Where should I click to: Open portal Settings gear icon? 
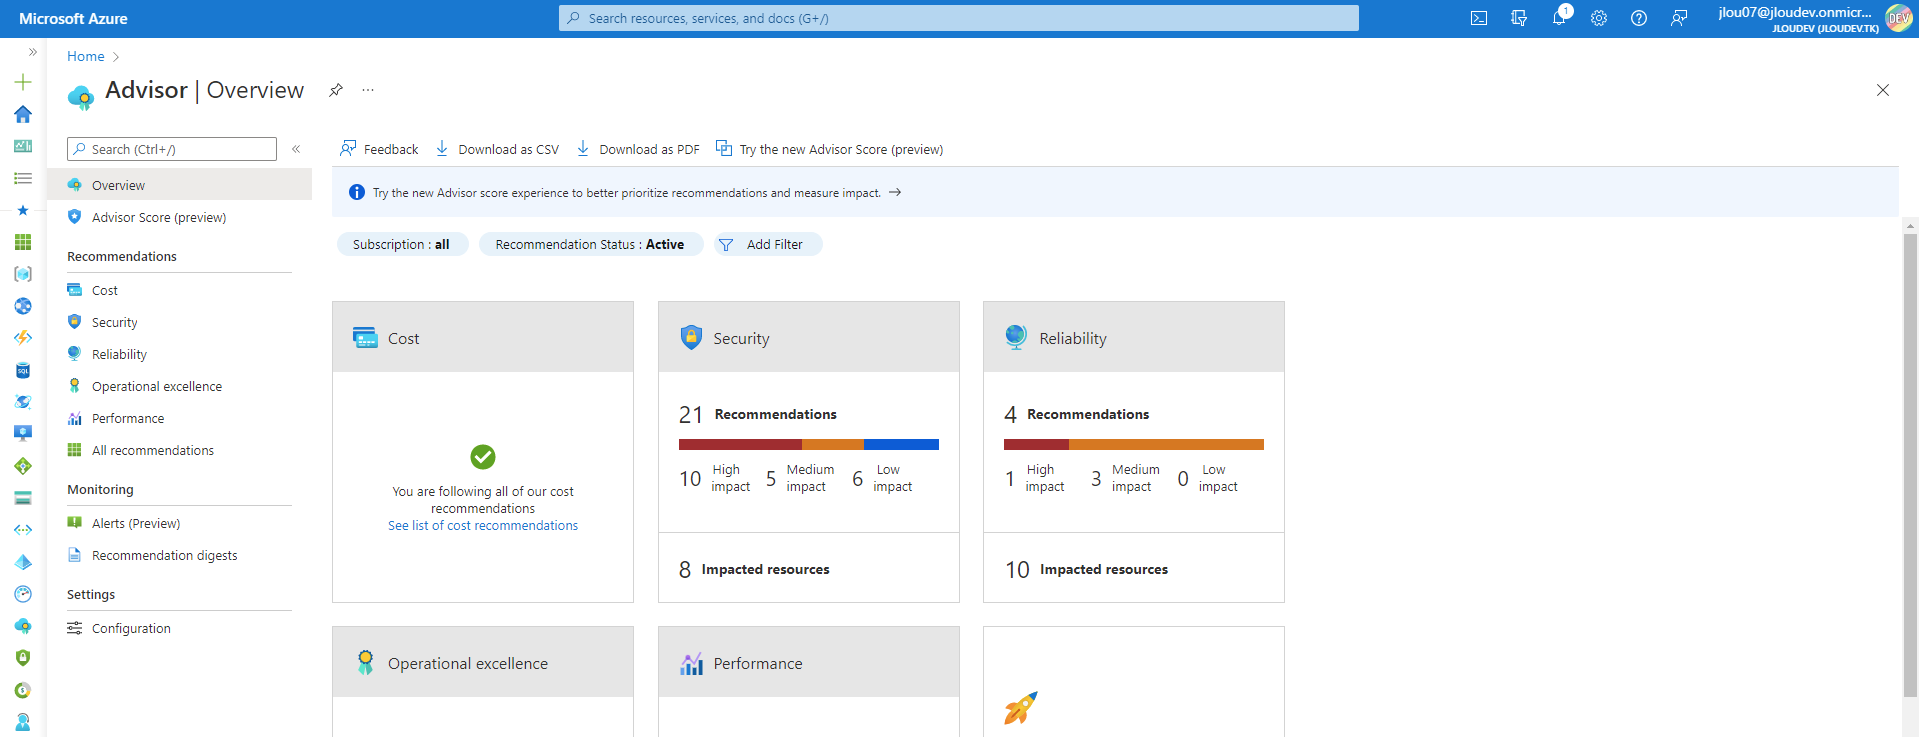pos(1599,18)
